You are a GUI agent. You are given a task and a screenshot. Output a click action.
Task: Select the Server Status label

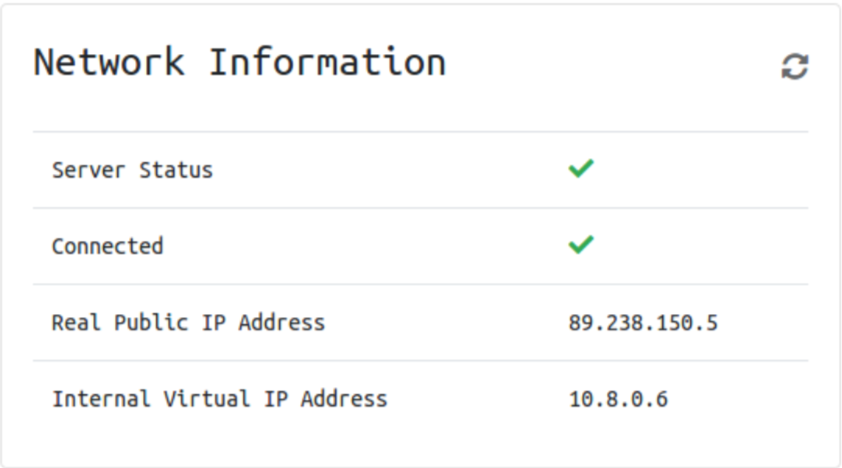[132, 170]
